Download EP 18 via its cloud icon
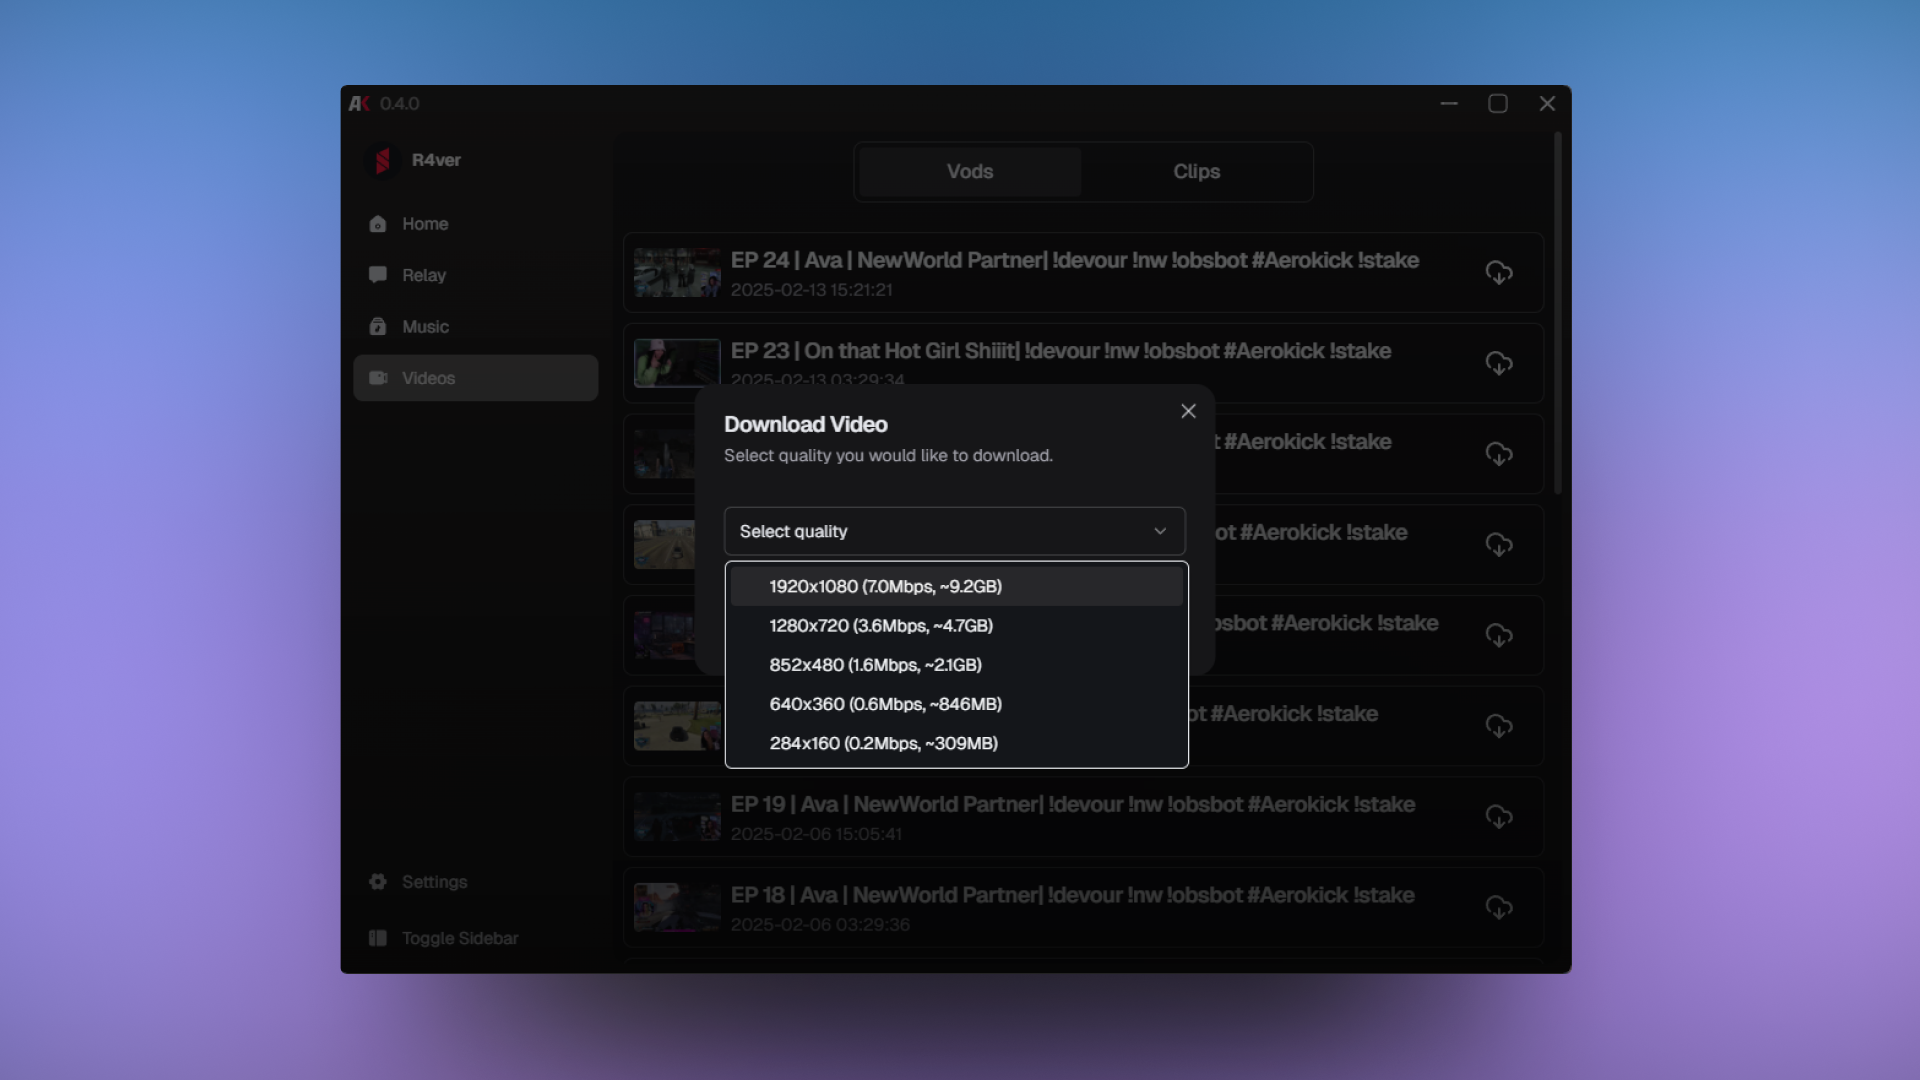Viewport: 1920px width, 1080px height. 1499,907
